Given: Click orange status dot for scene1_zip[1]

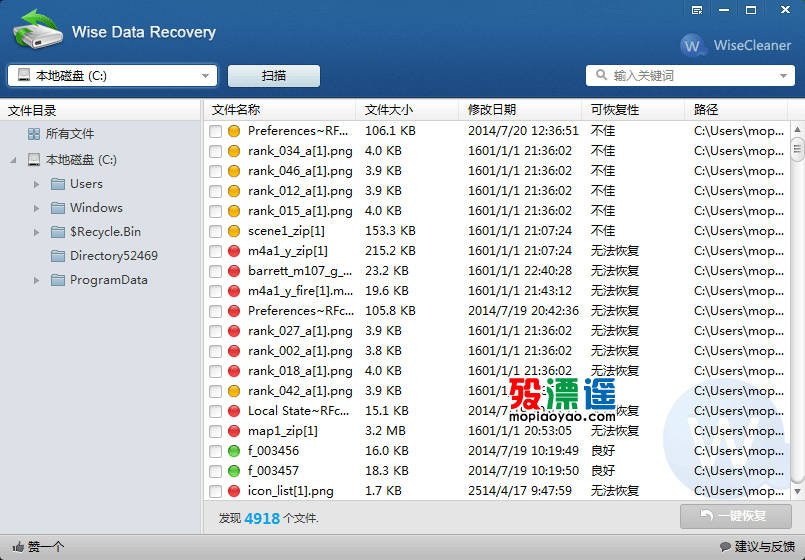Looking at the screenshot, I should pos(234,231).
